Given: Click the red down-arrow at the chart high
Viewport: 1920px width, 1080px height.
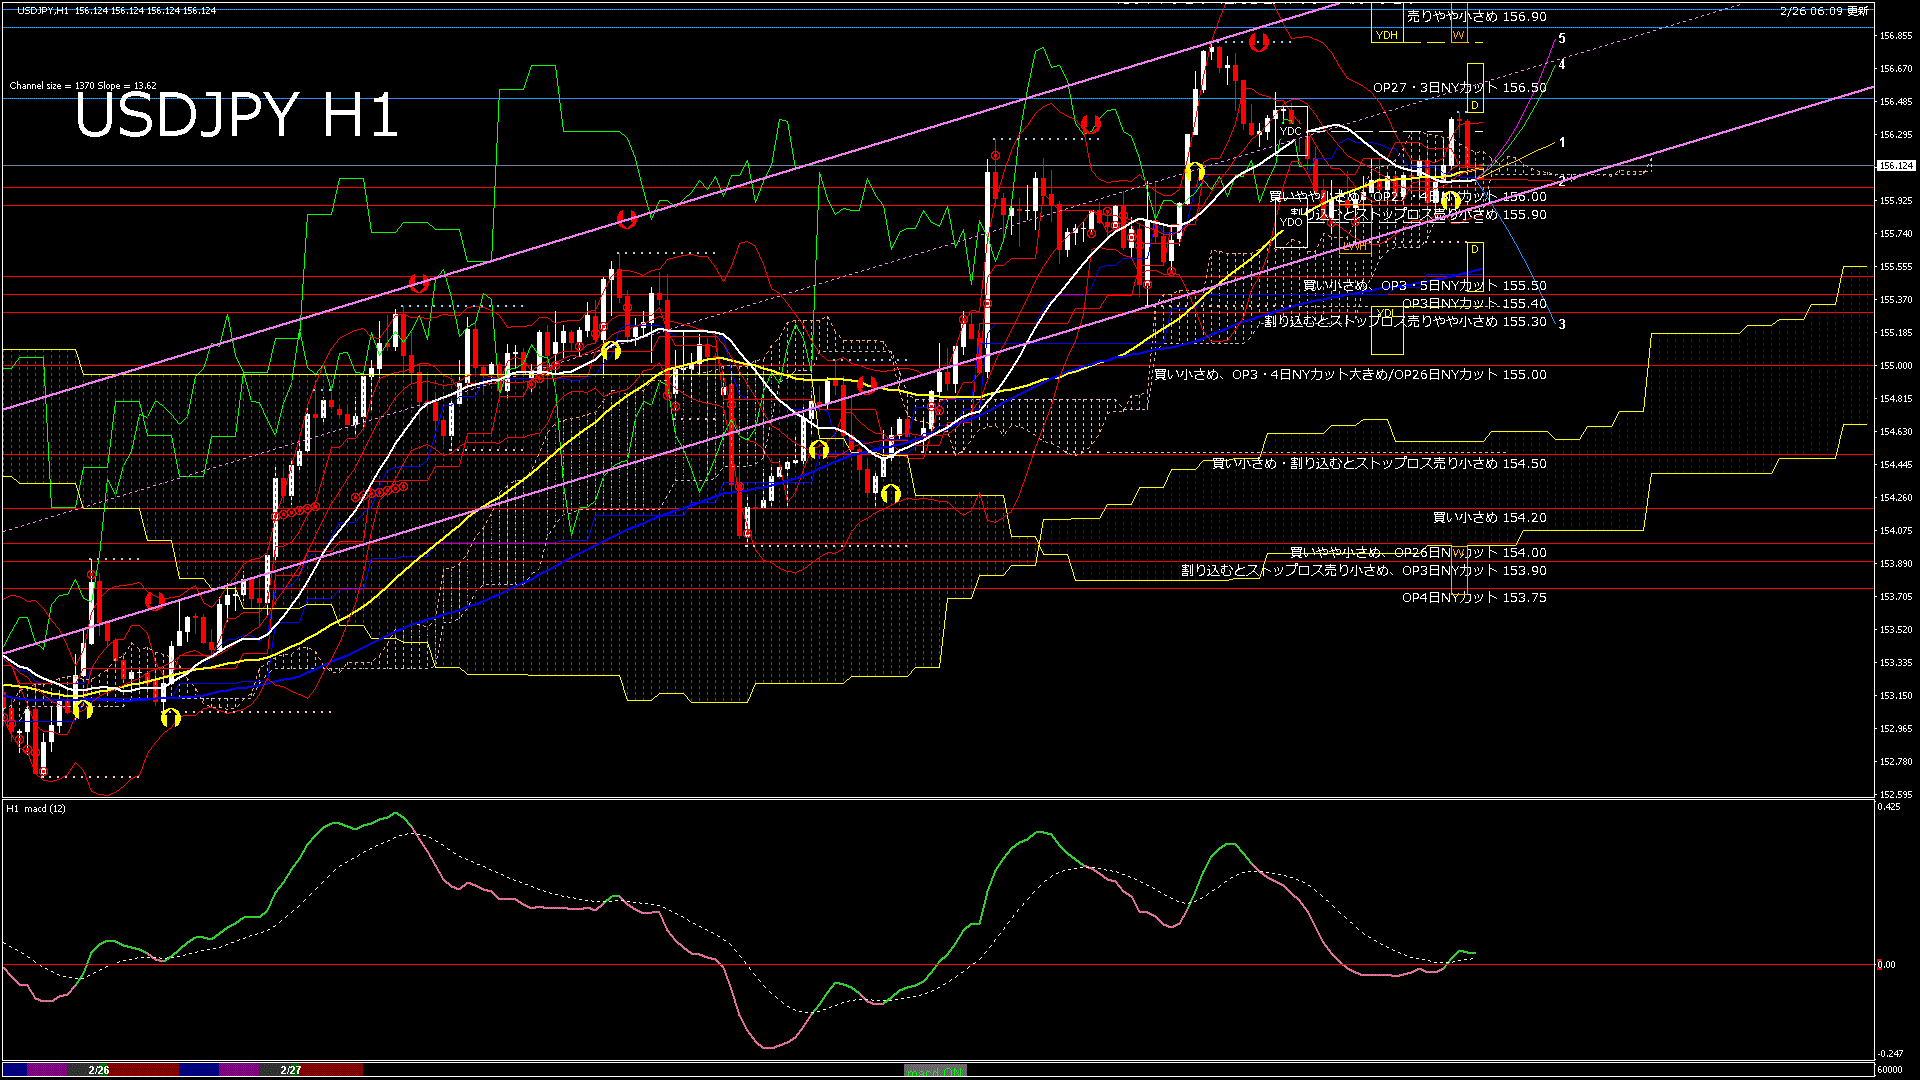Looking at the screenshot, I should tap(1259, 42).
